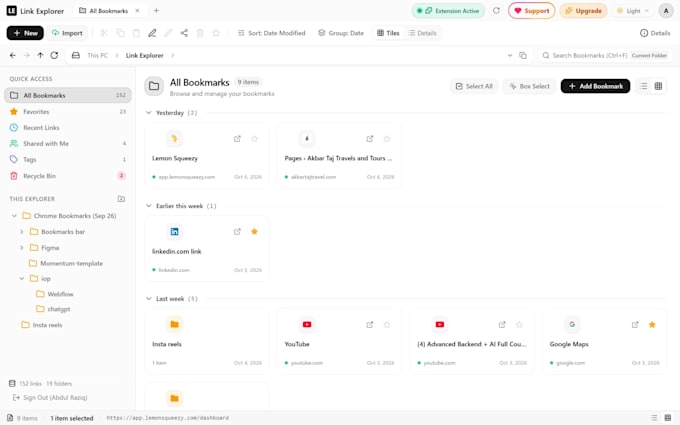Open Group: Date menu
Screen dimensions: 680x425
[341, 33]
